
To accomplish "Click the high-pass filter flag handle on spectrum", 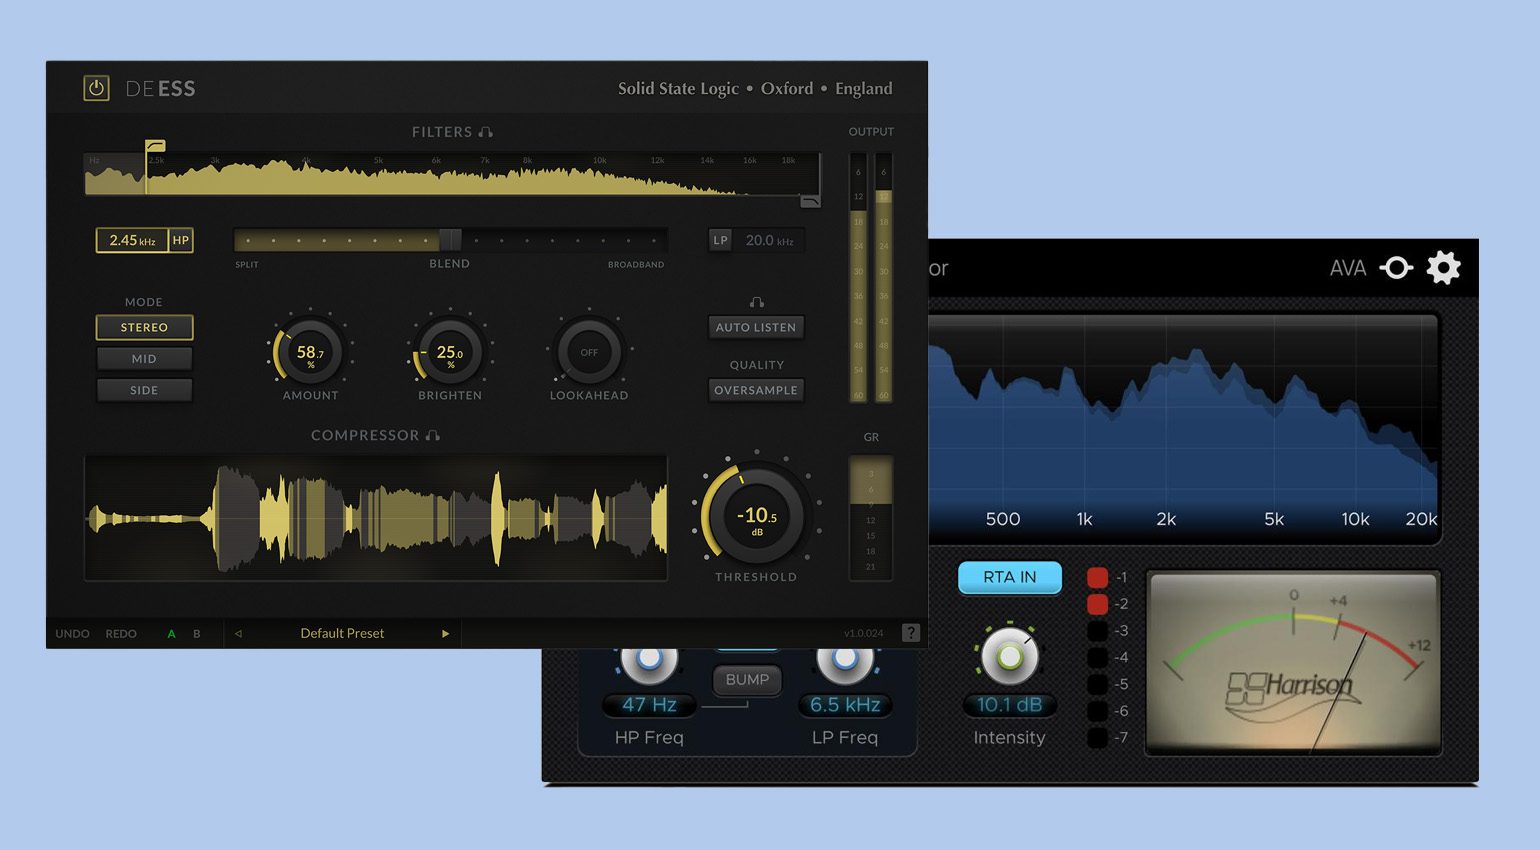I will [x=154, y=146].
